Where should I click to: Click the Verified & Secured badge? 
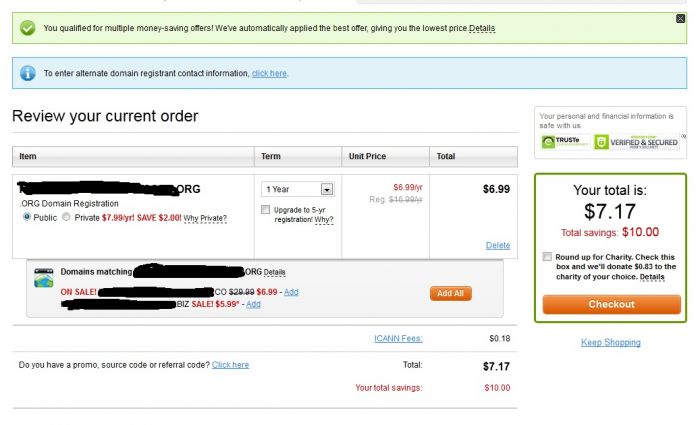[x=636, y=142]
